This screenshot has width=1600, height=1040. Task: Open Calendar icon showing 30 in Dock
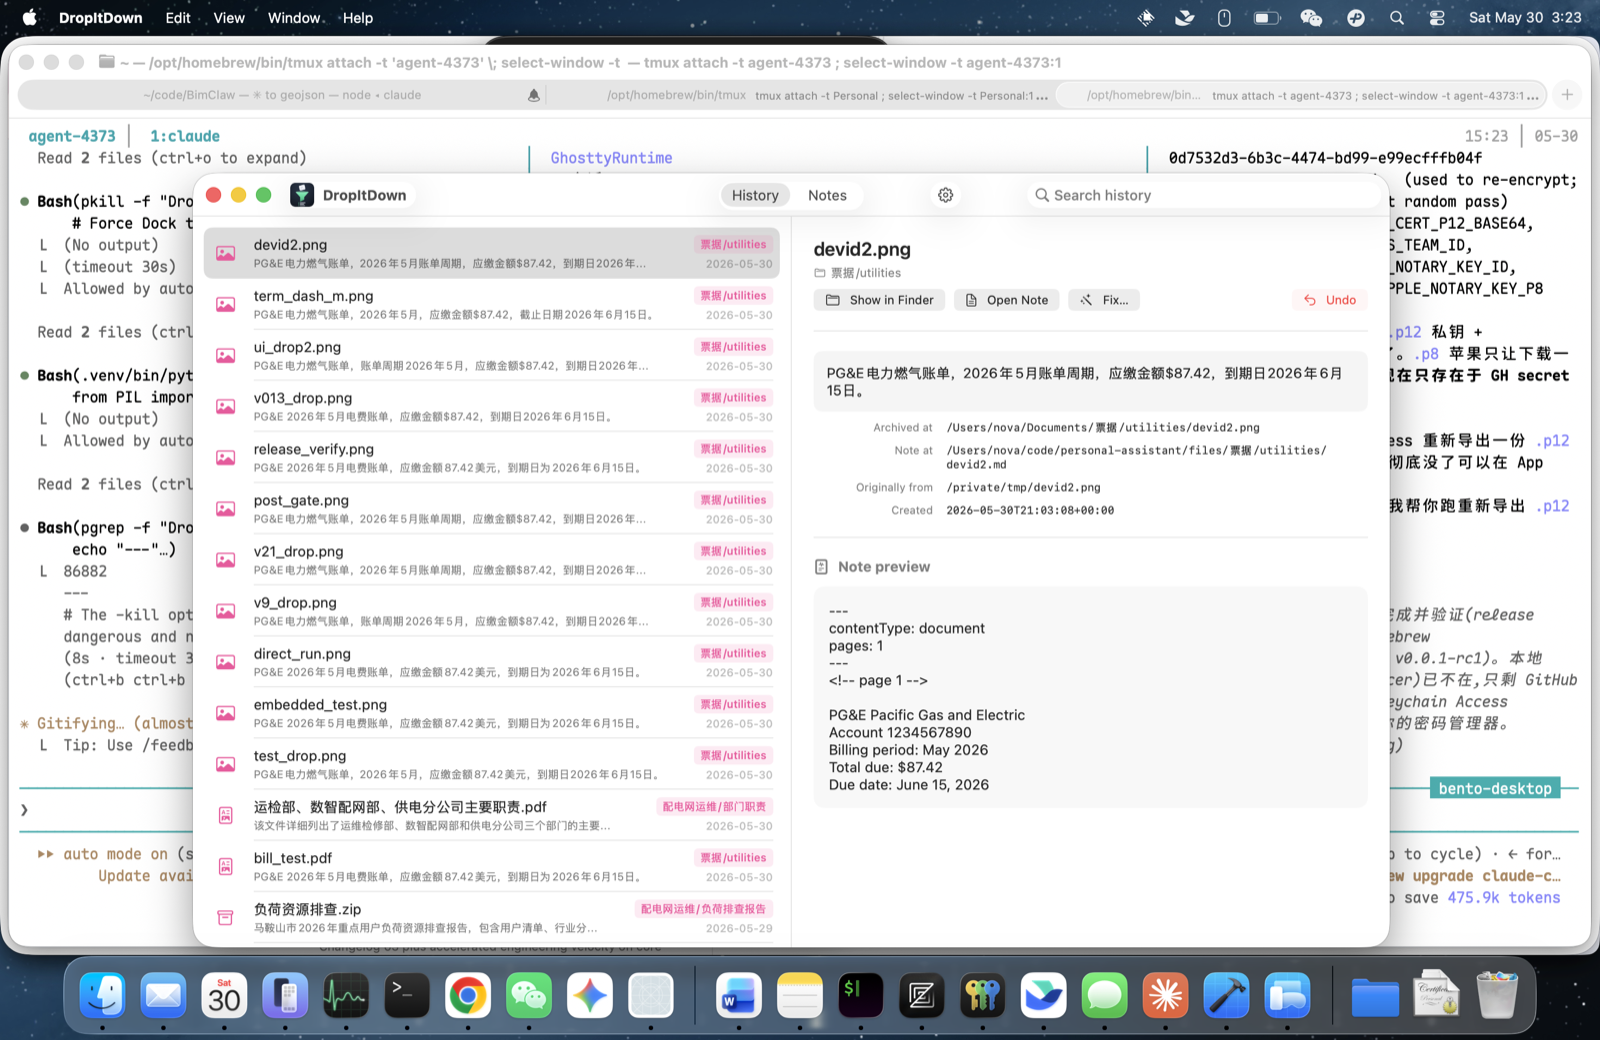[x=224, y=996]
